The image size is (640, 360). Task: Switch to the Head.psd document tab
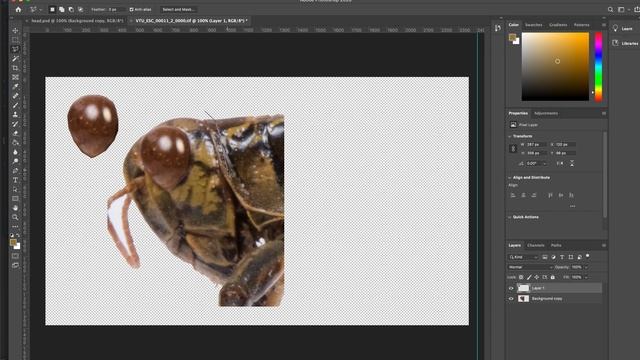pos(77,20)
